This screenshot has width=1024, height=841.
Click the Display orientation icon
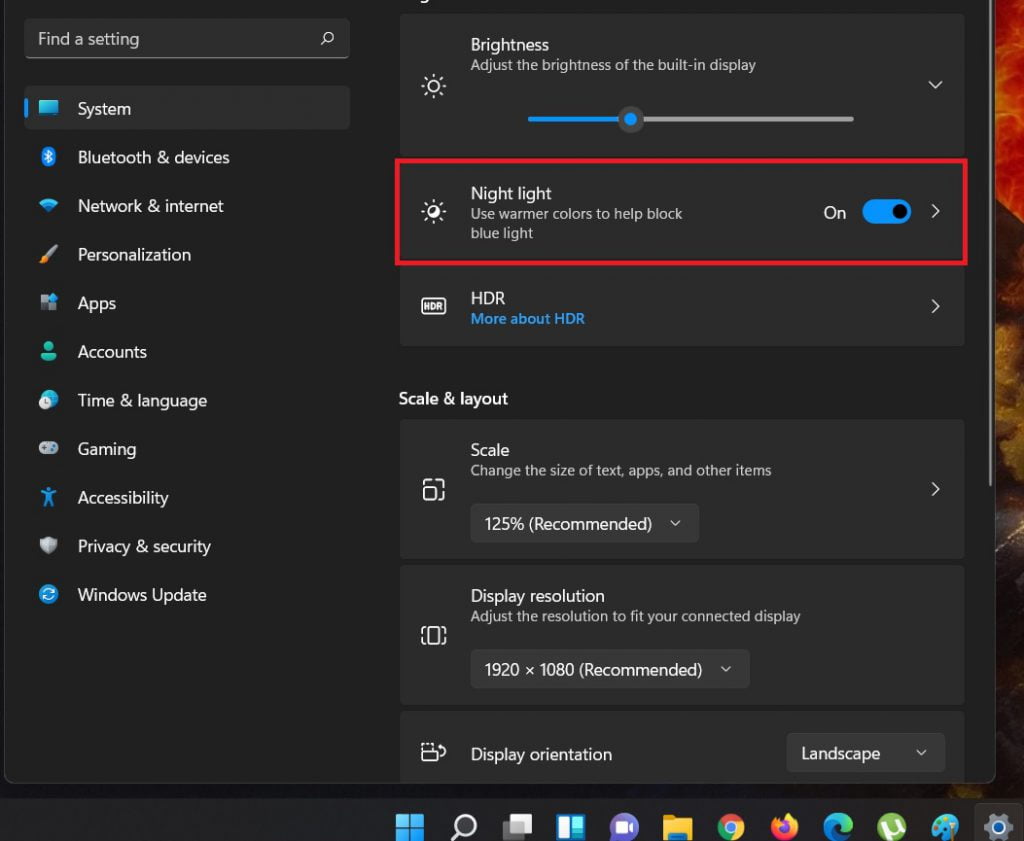coord(434,753)
